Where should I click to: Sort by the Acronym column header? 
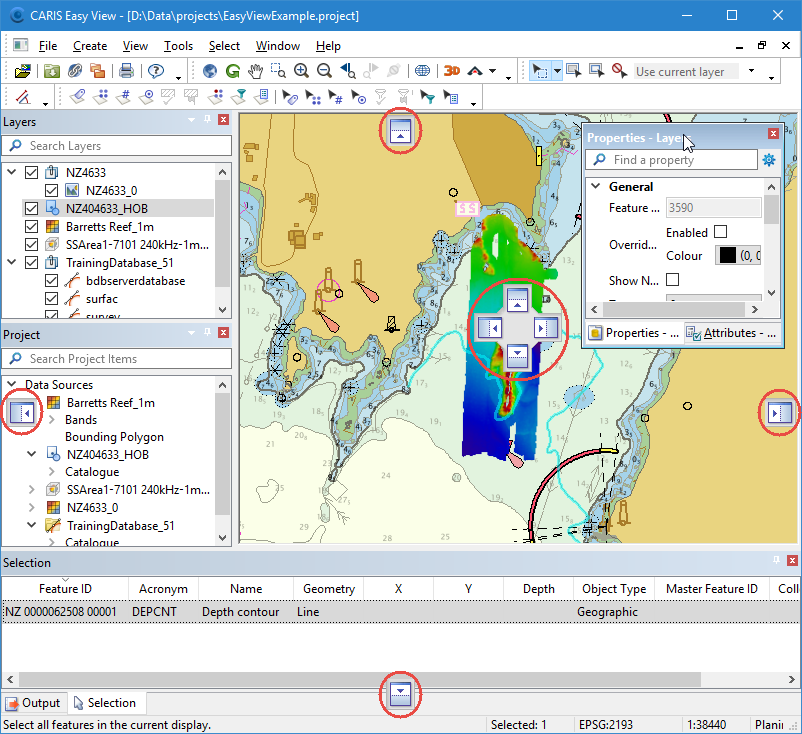point(163,589)
